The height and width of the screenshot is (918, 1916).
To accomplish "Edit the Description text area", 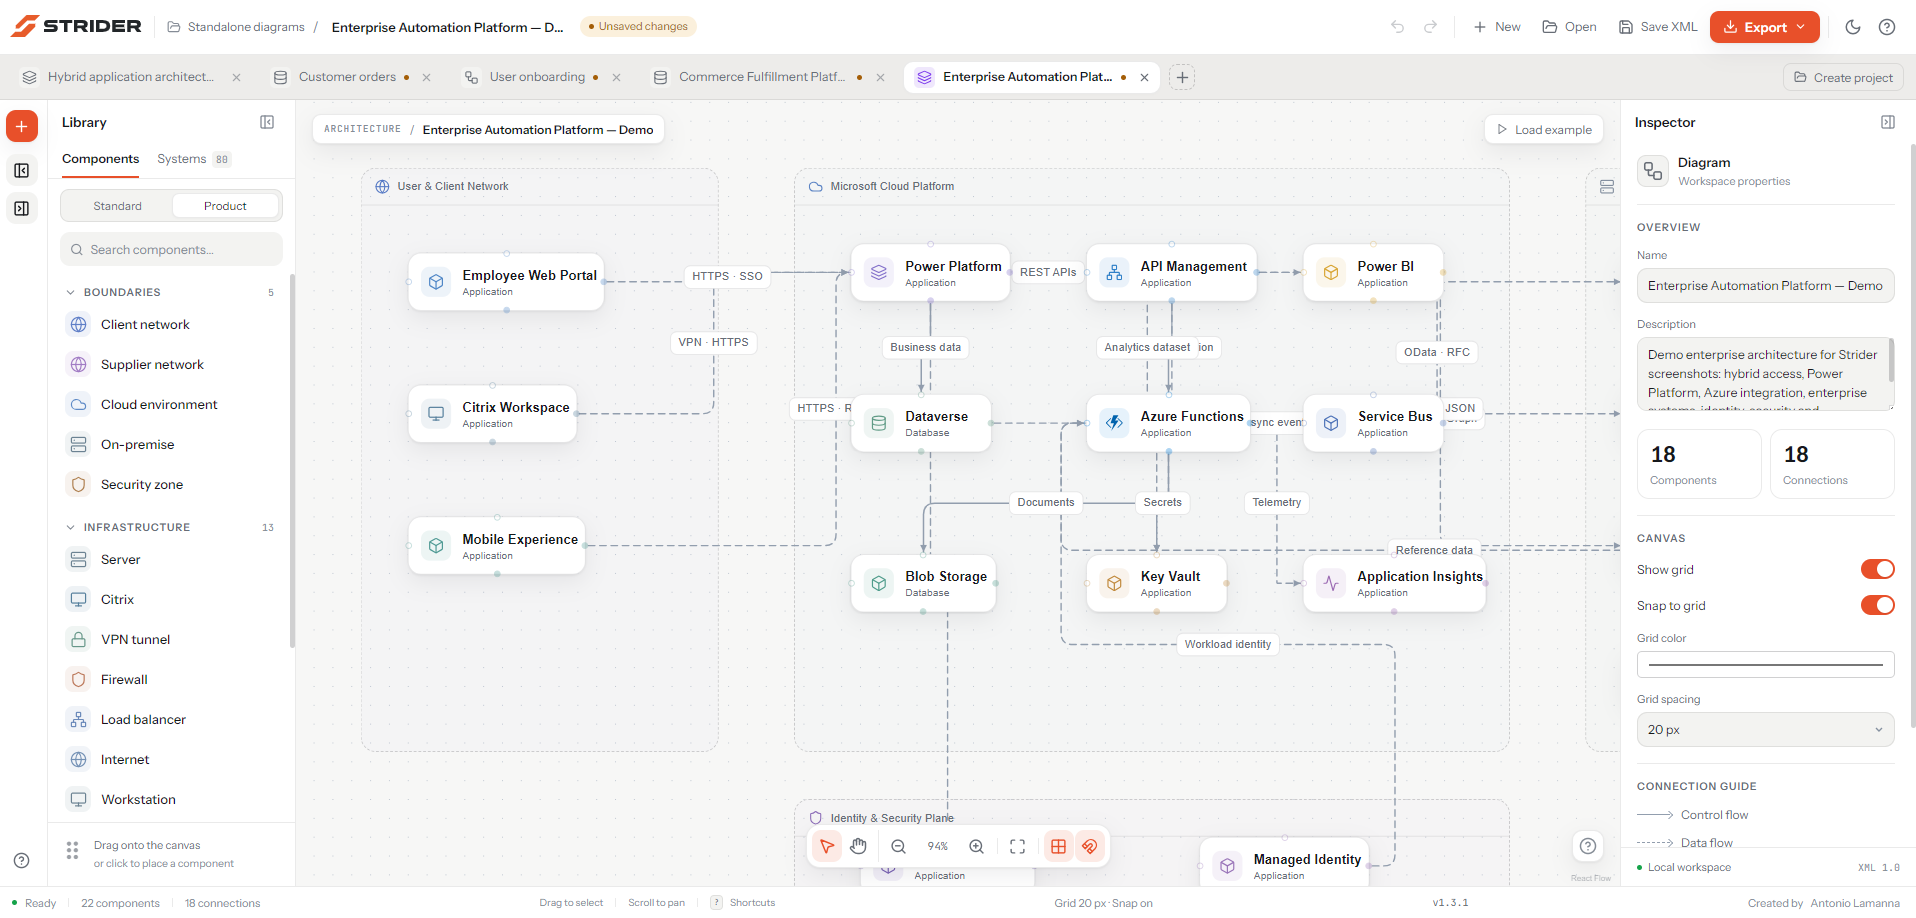I will coord(1765,374).
